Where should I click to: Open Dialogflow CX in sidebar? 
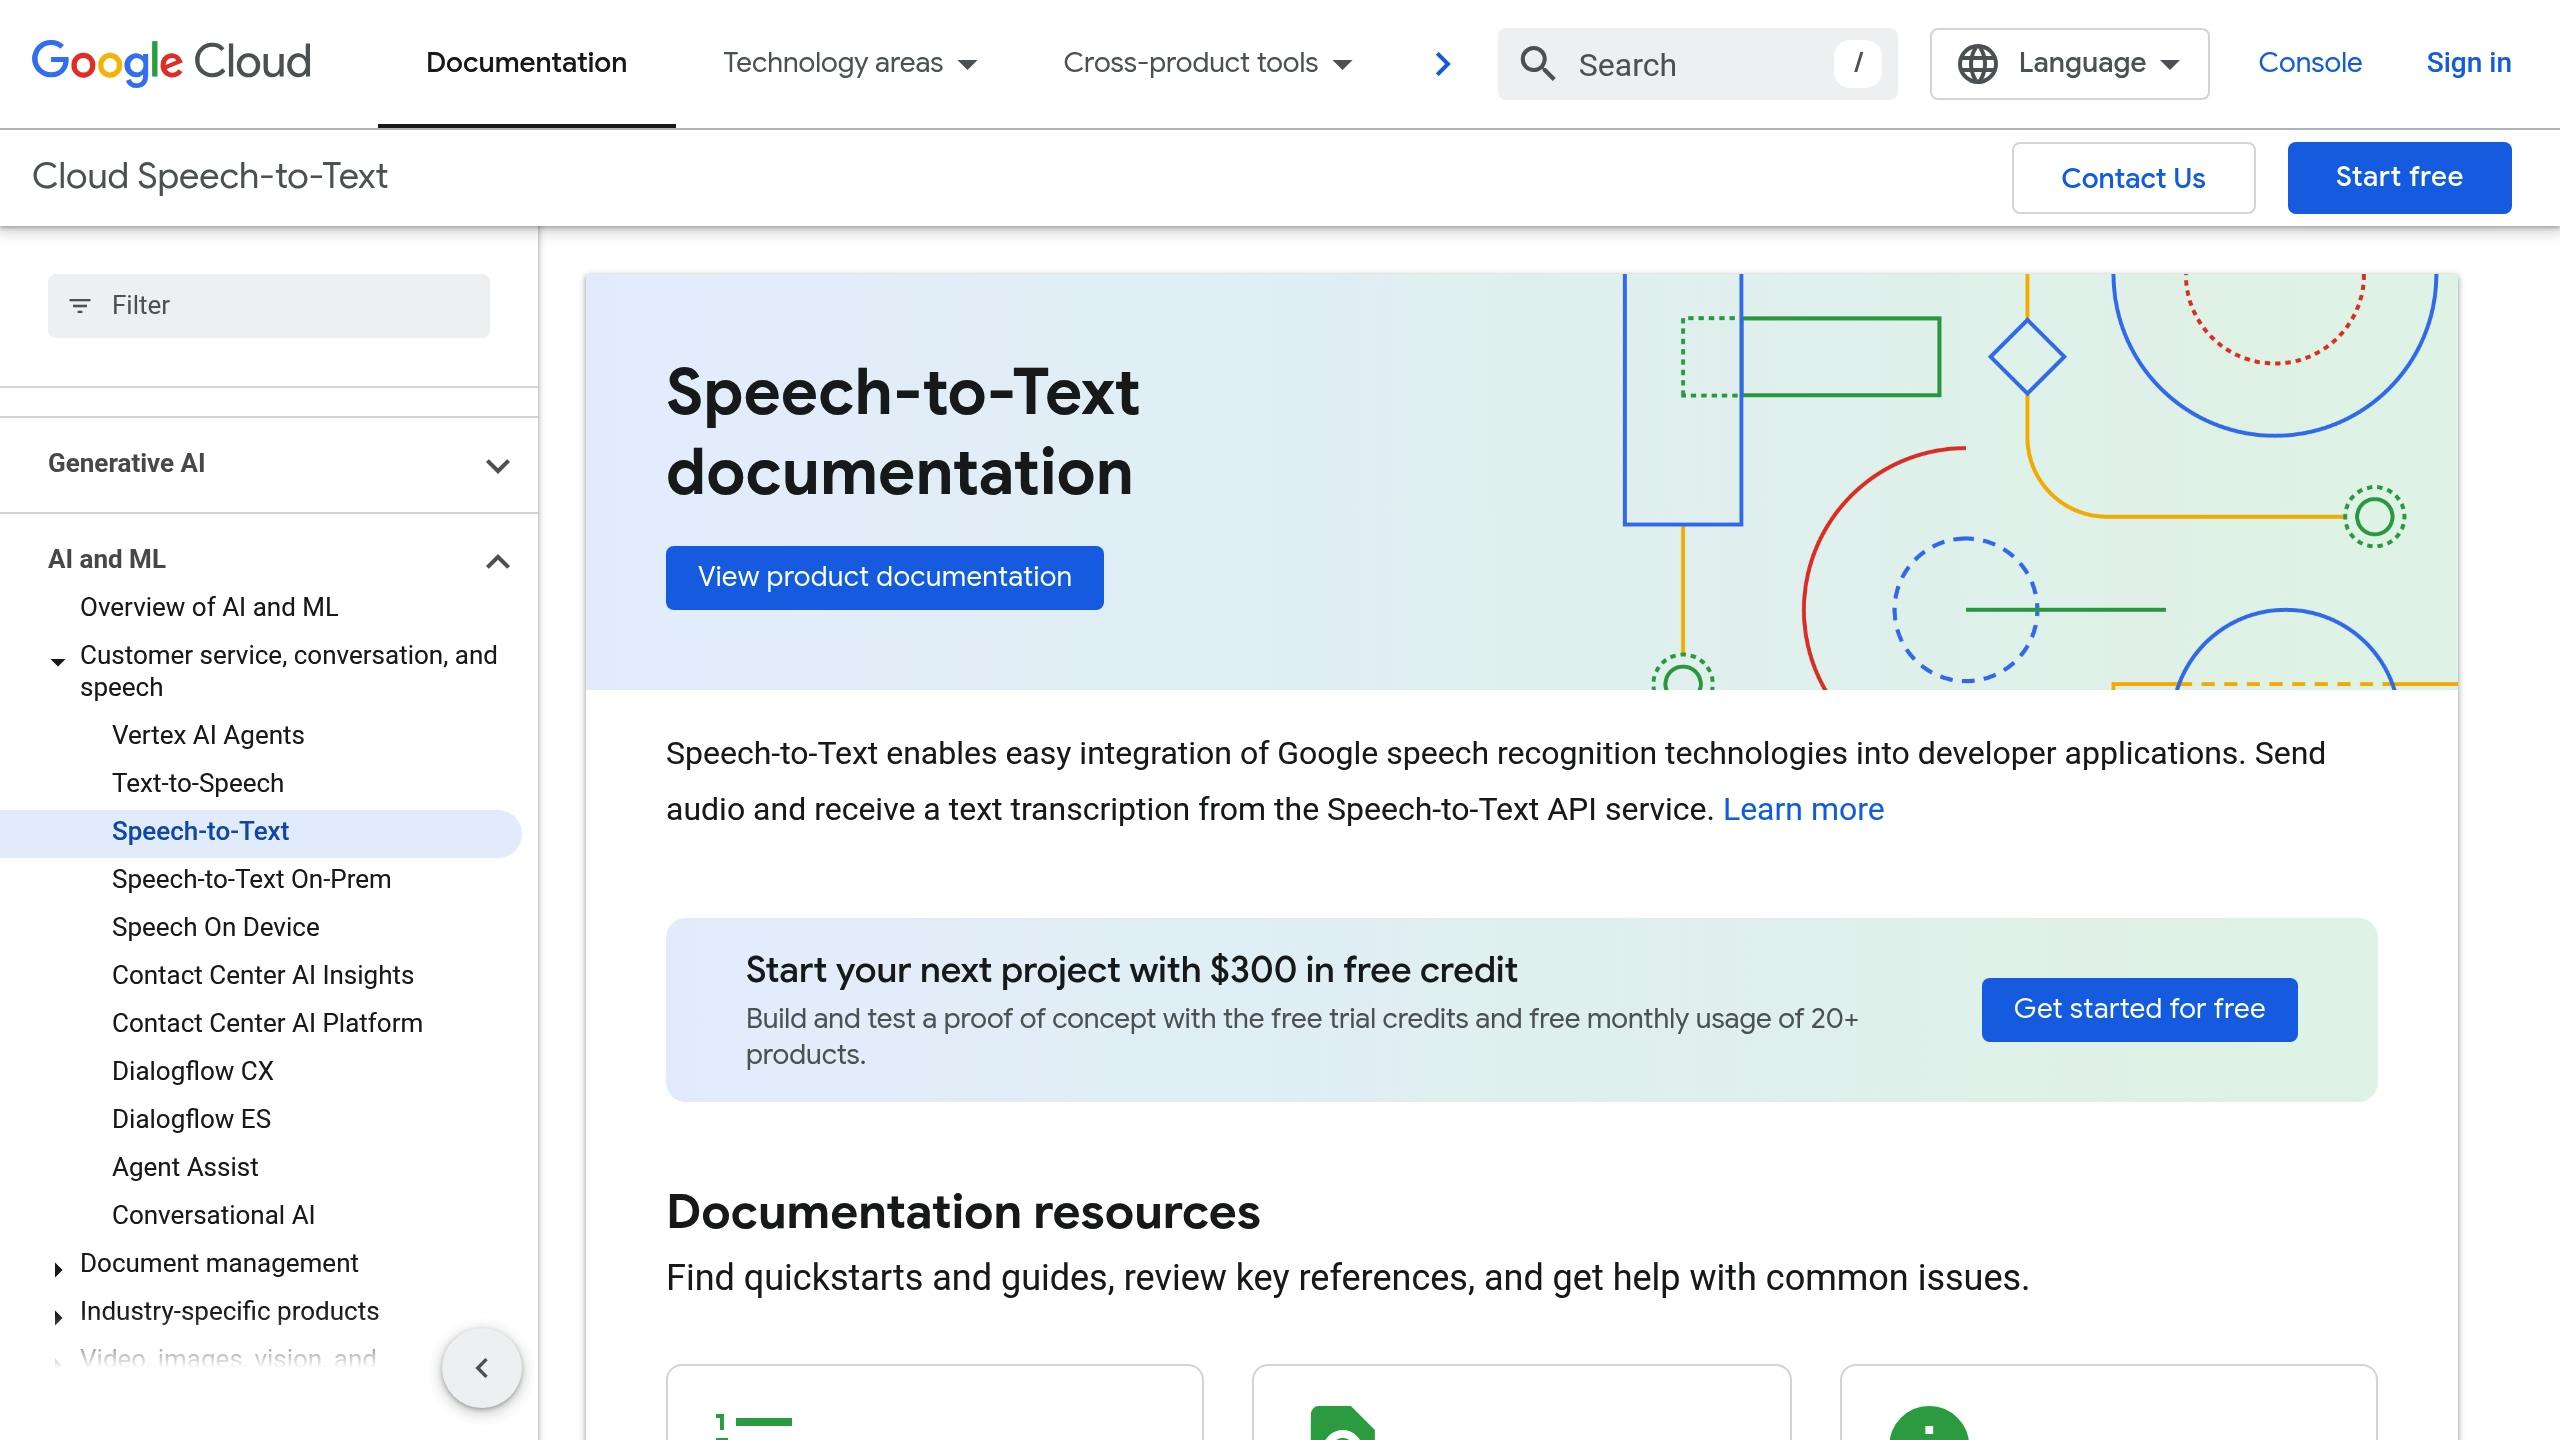coord(193,1071)
